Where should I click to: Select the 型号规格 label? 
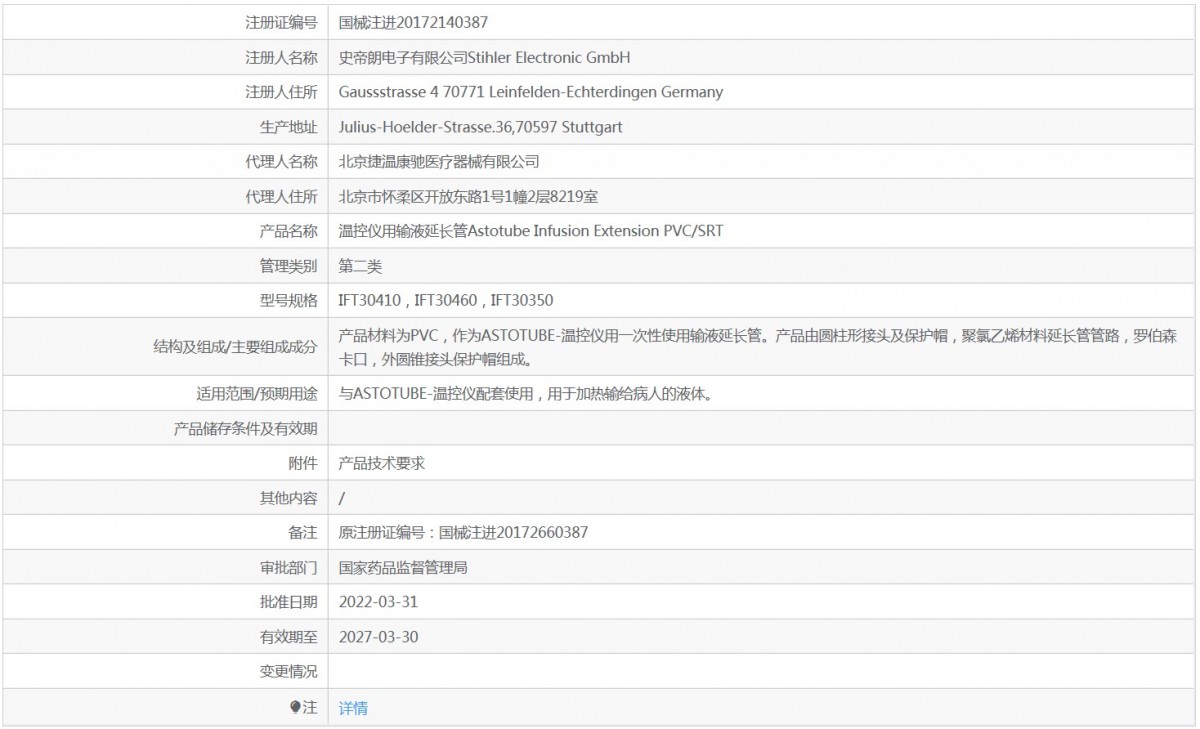pyautogui.click(x=288, y=300)
